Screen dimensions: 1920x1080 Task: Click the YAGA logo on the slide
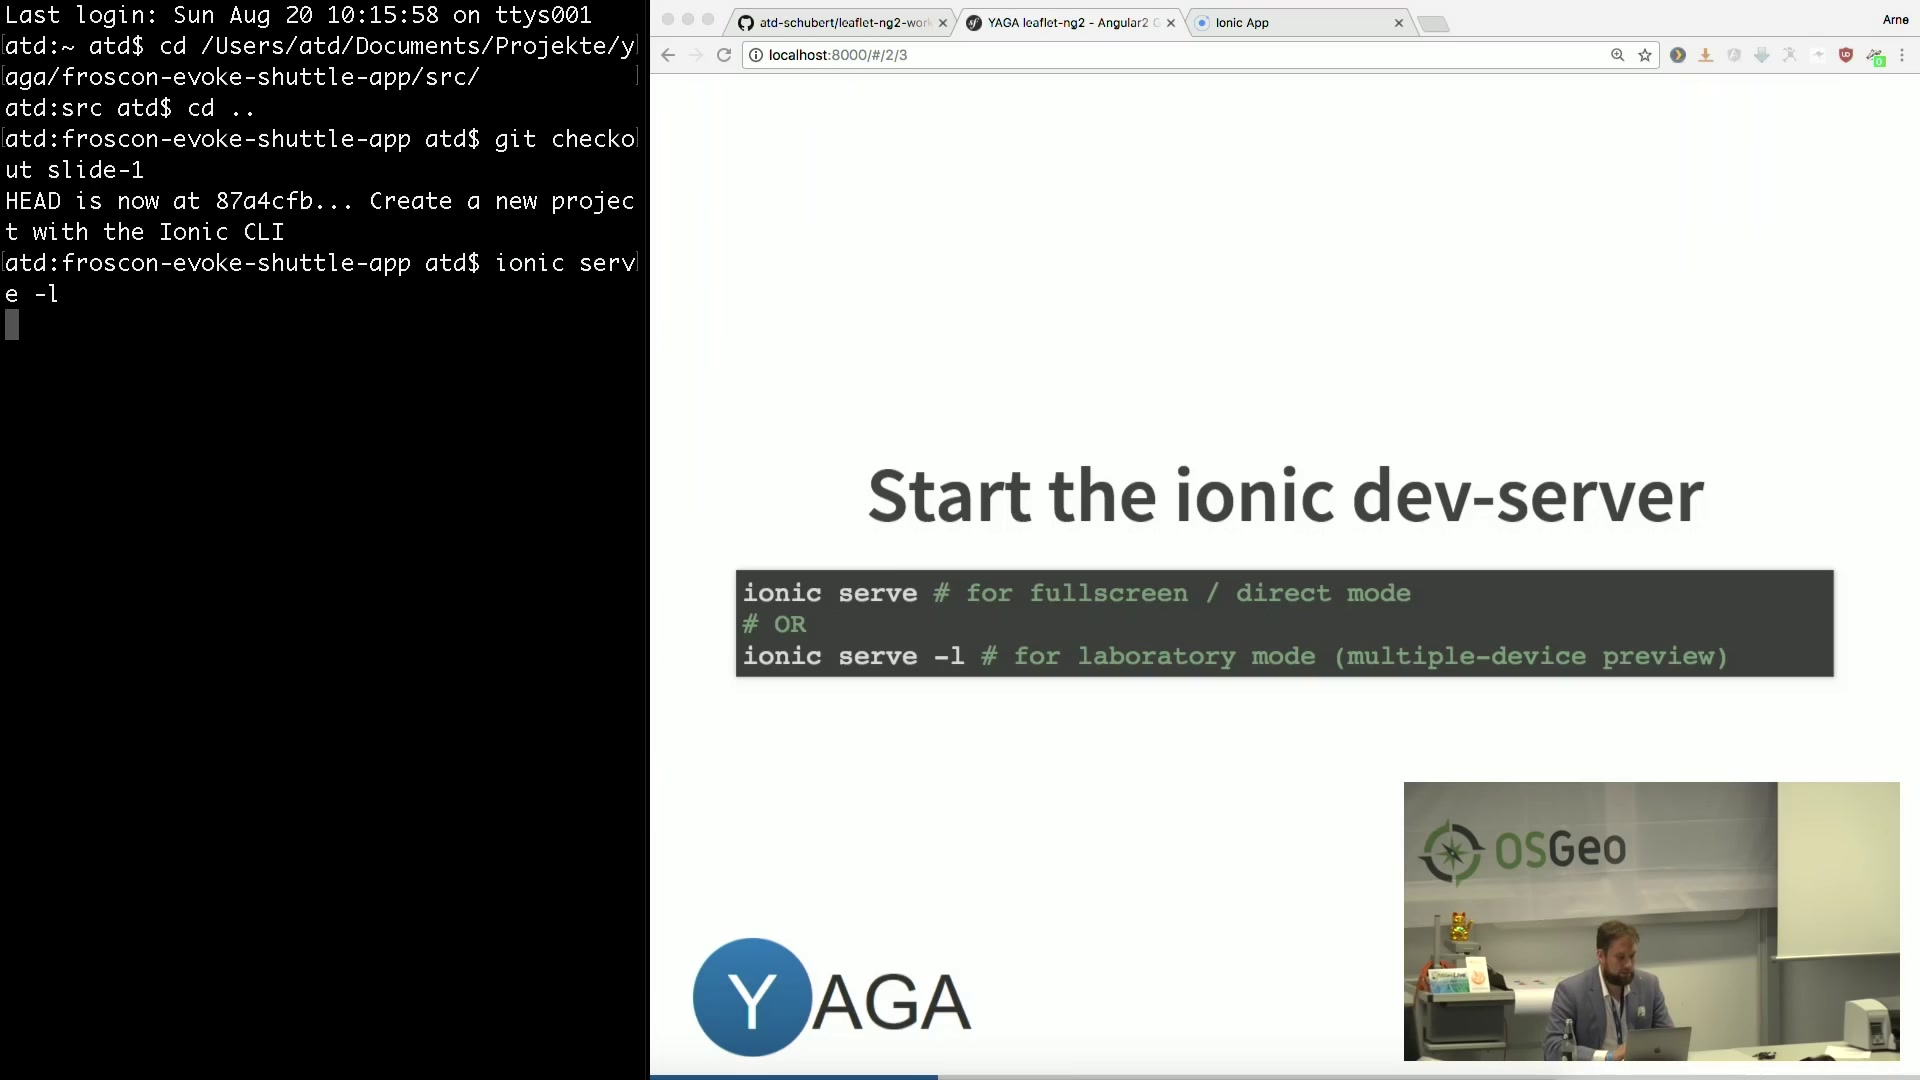(x=832, y=997)
